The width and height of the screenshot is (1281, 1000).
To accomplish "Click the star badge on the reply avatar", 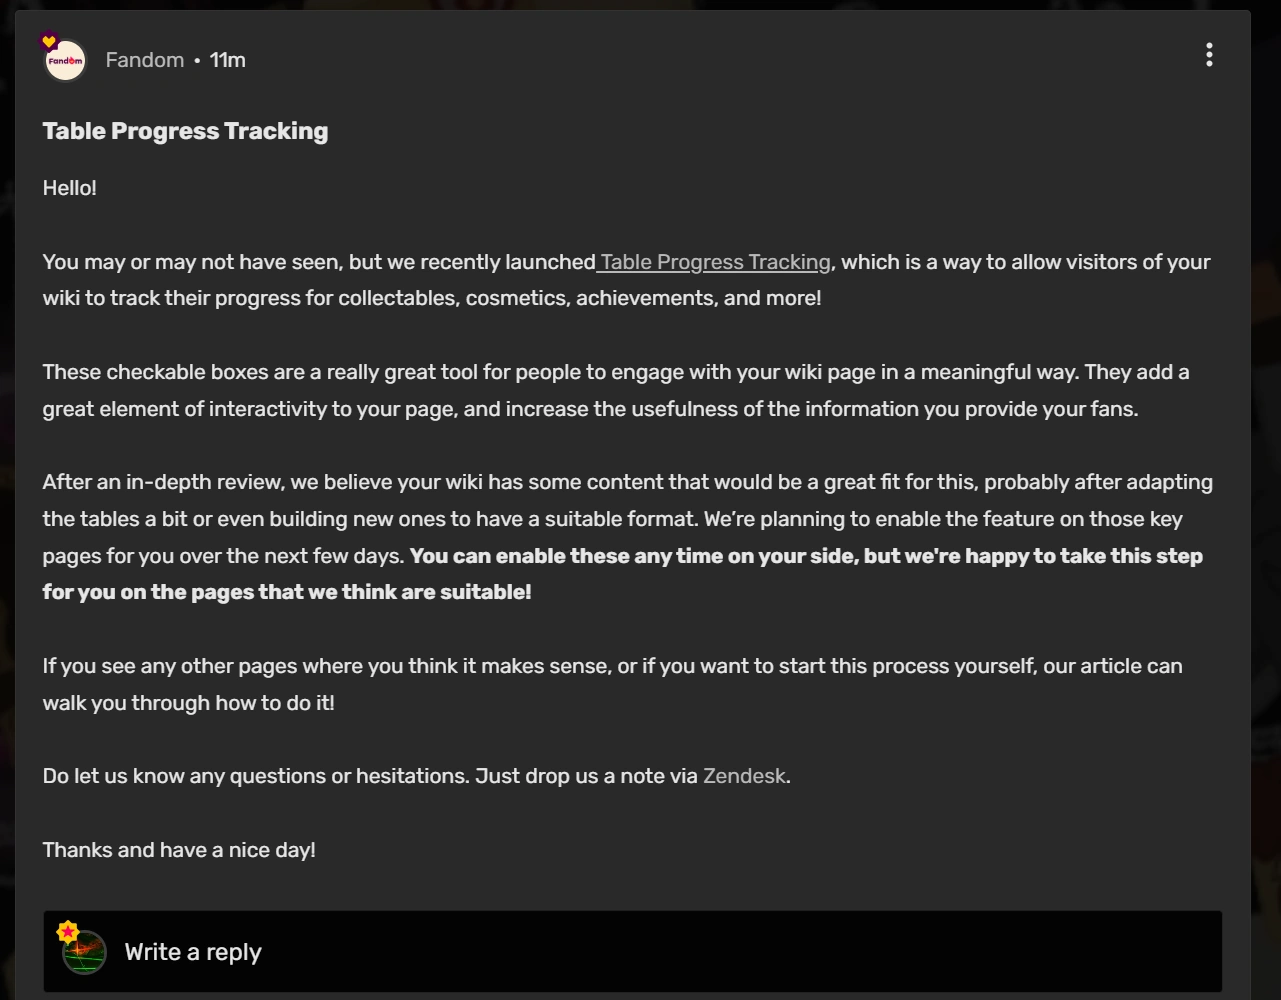I will click(67, 932).
